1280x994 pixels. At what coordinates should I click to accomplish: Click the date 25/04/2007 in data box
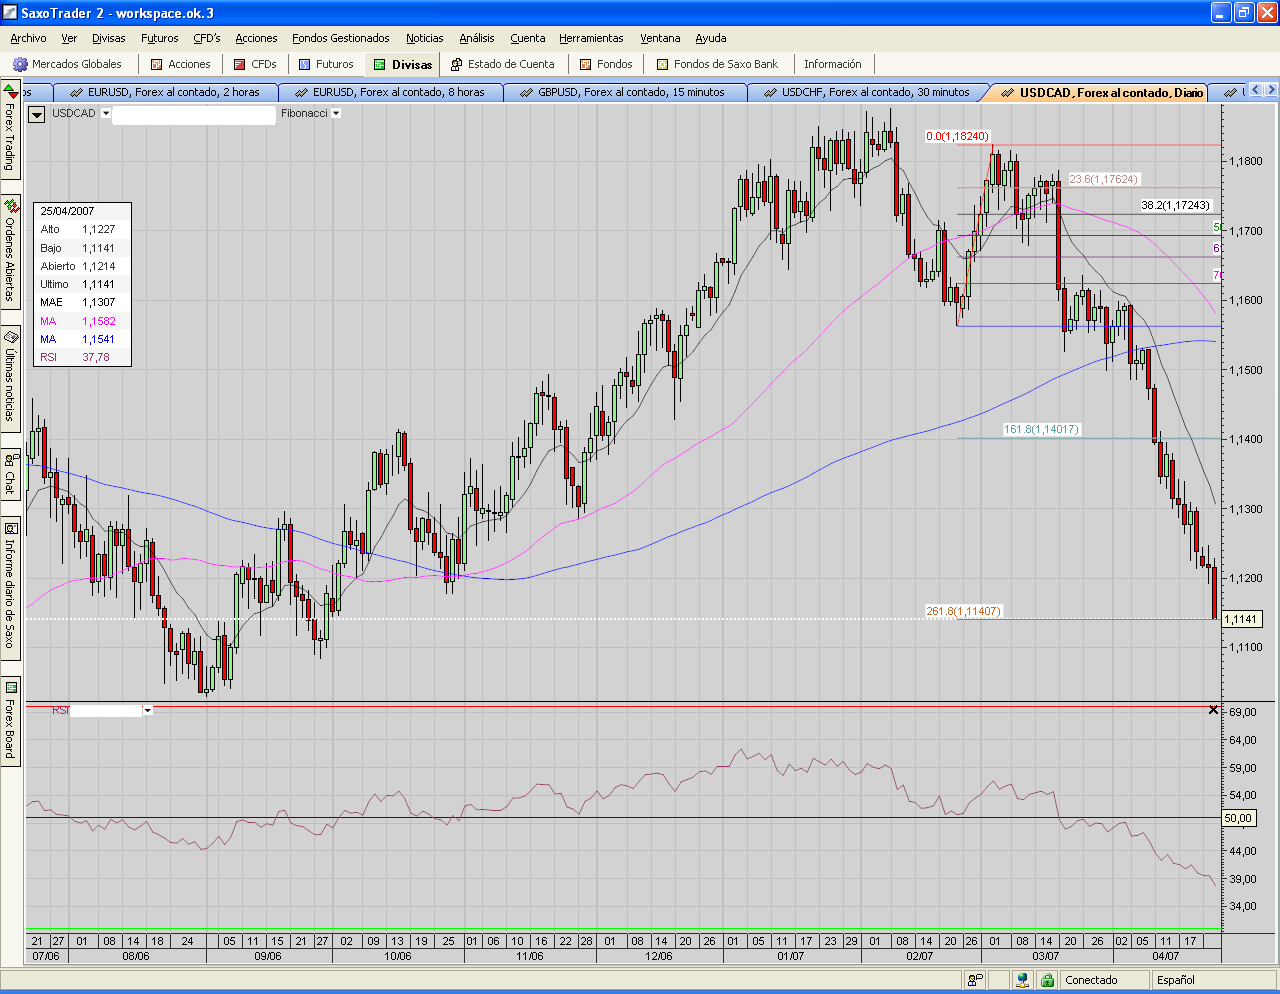pos(67,211)
